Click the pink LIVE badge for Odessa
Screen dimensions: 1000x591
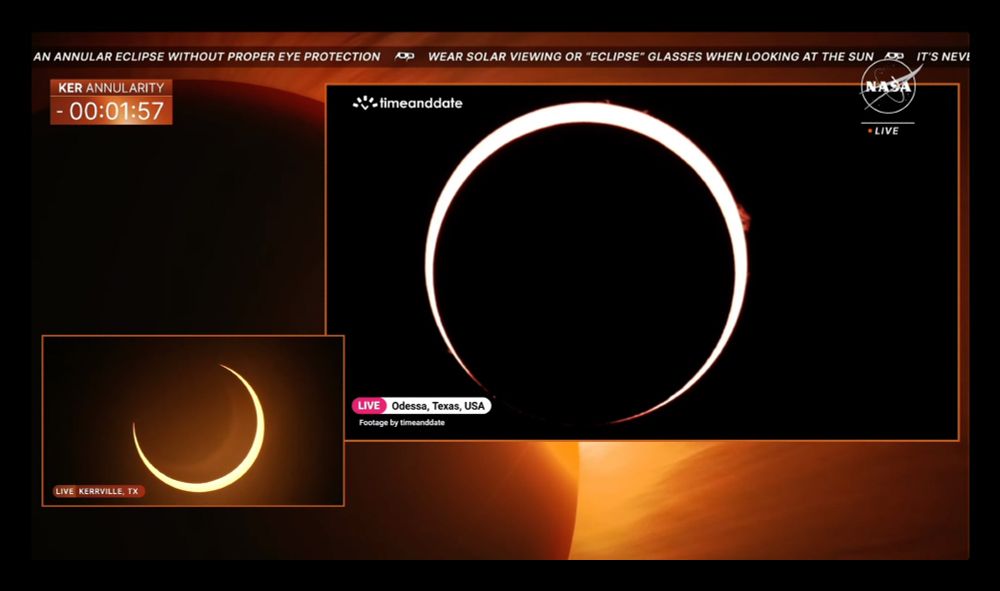click(369, 405)
